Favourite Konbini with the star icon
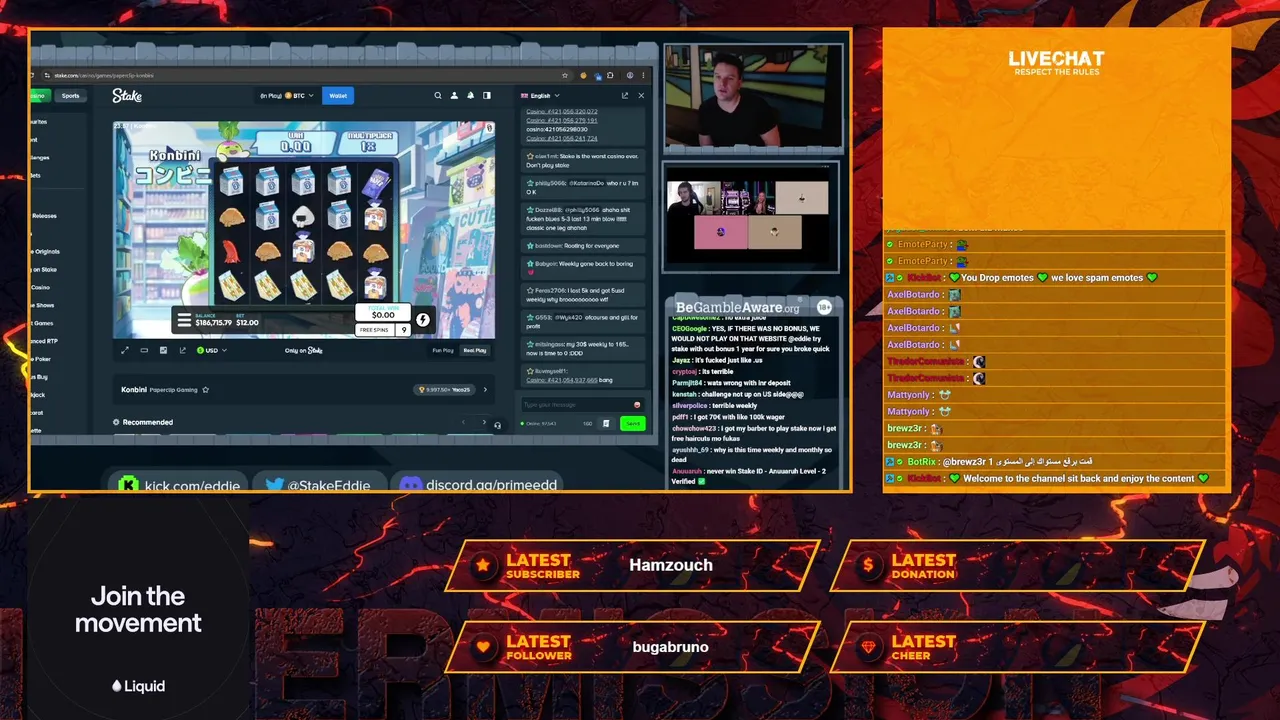Image resolution: width=1280 pixels, height=720 pixels. click(x=206, y=389)
